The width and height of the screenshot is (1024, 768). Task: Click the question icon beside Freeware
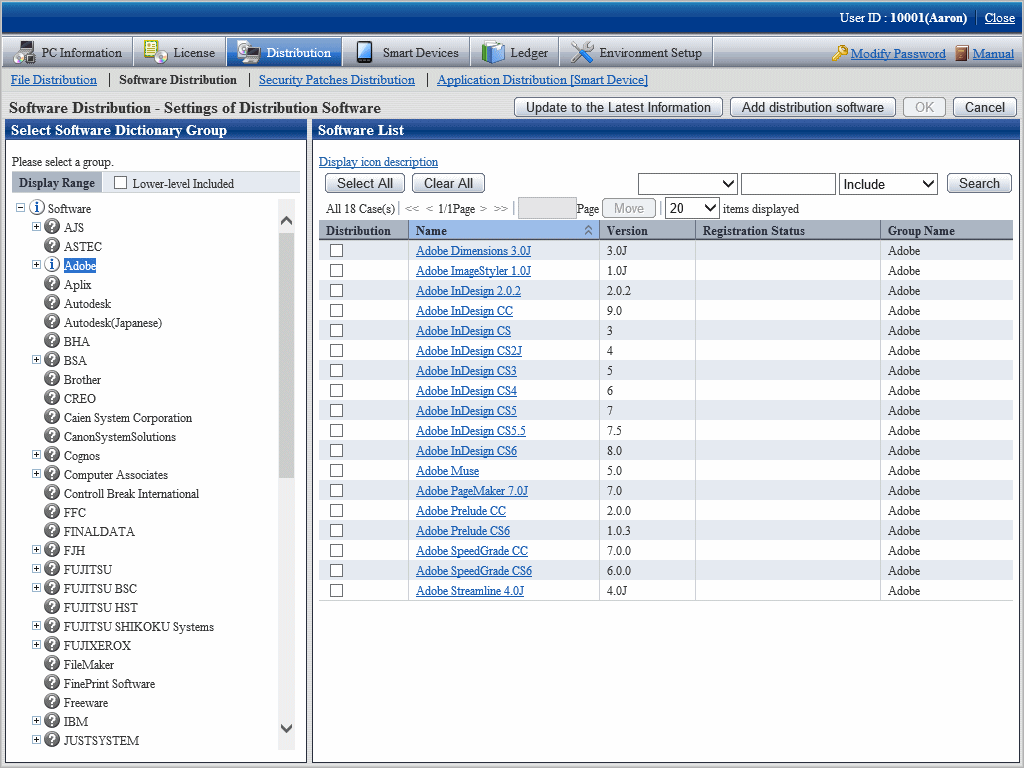(52, 701)
